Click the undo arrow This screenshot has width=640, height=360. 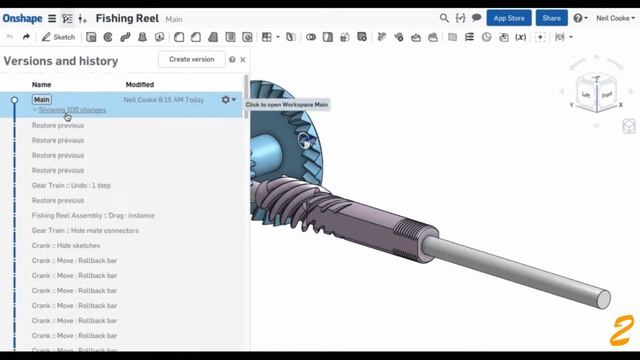pos(10,37)
